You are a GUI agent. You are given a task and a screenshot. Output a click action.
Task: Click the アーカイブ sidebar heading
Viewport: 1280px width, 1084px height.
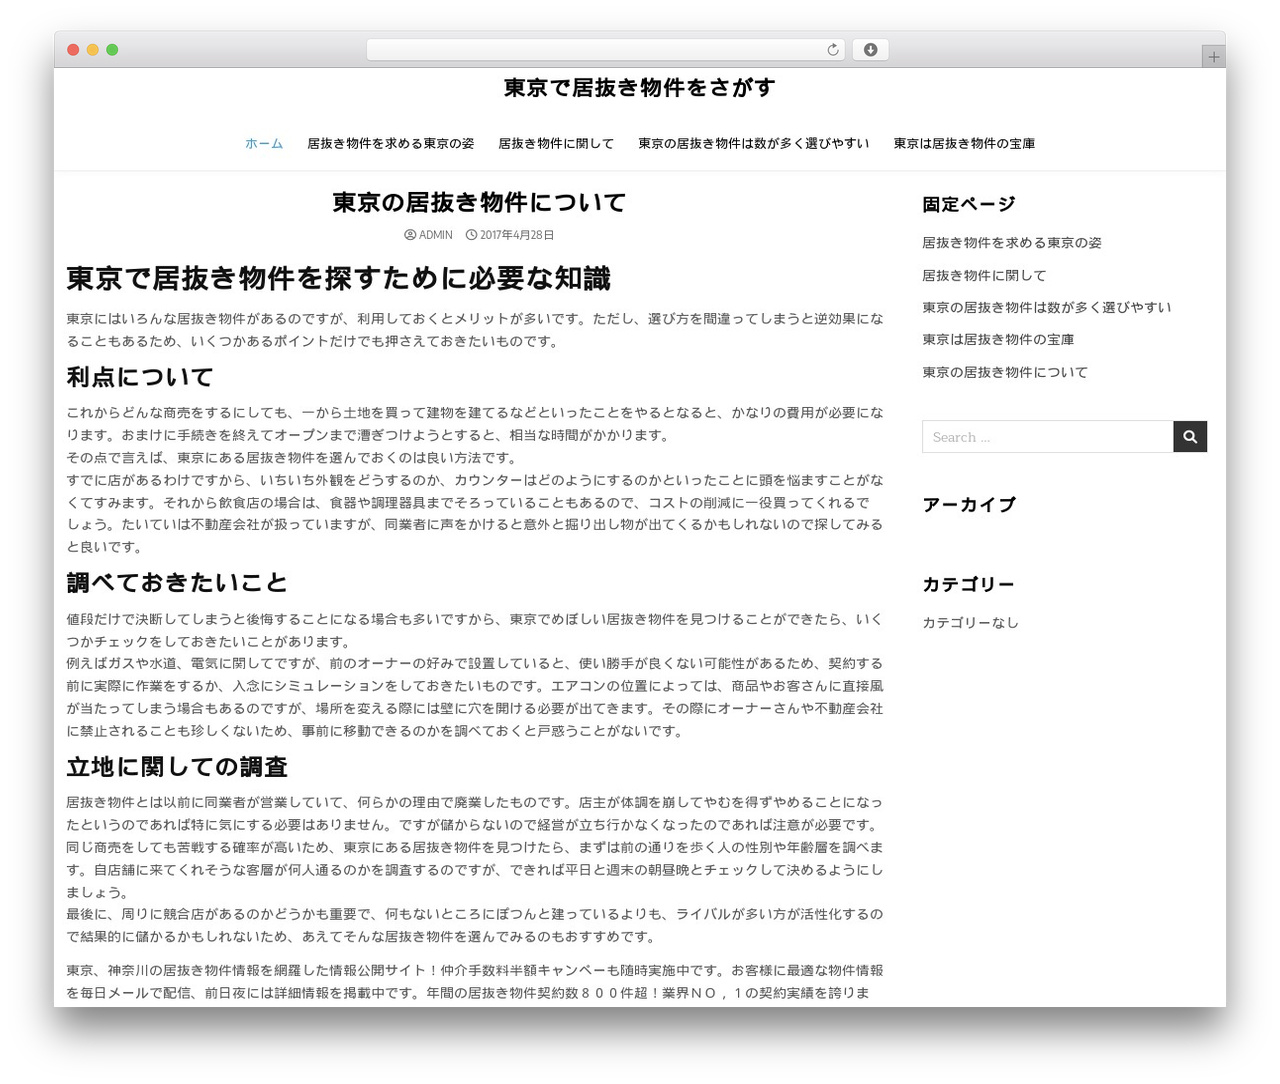click(x=969, y=505)
